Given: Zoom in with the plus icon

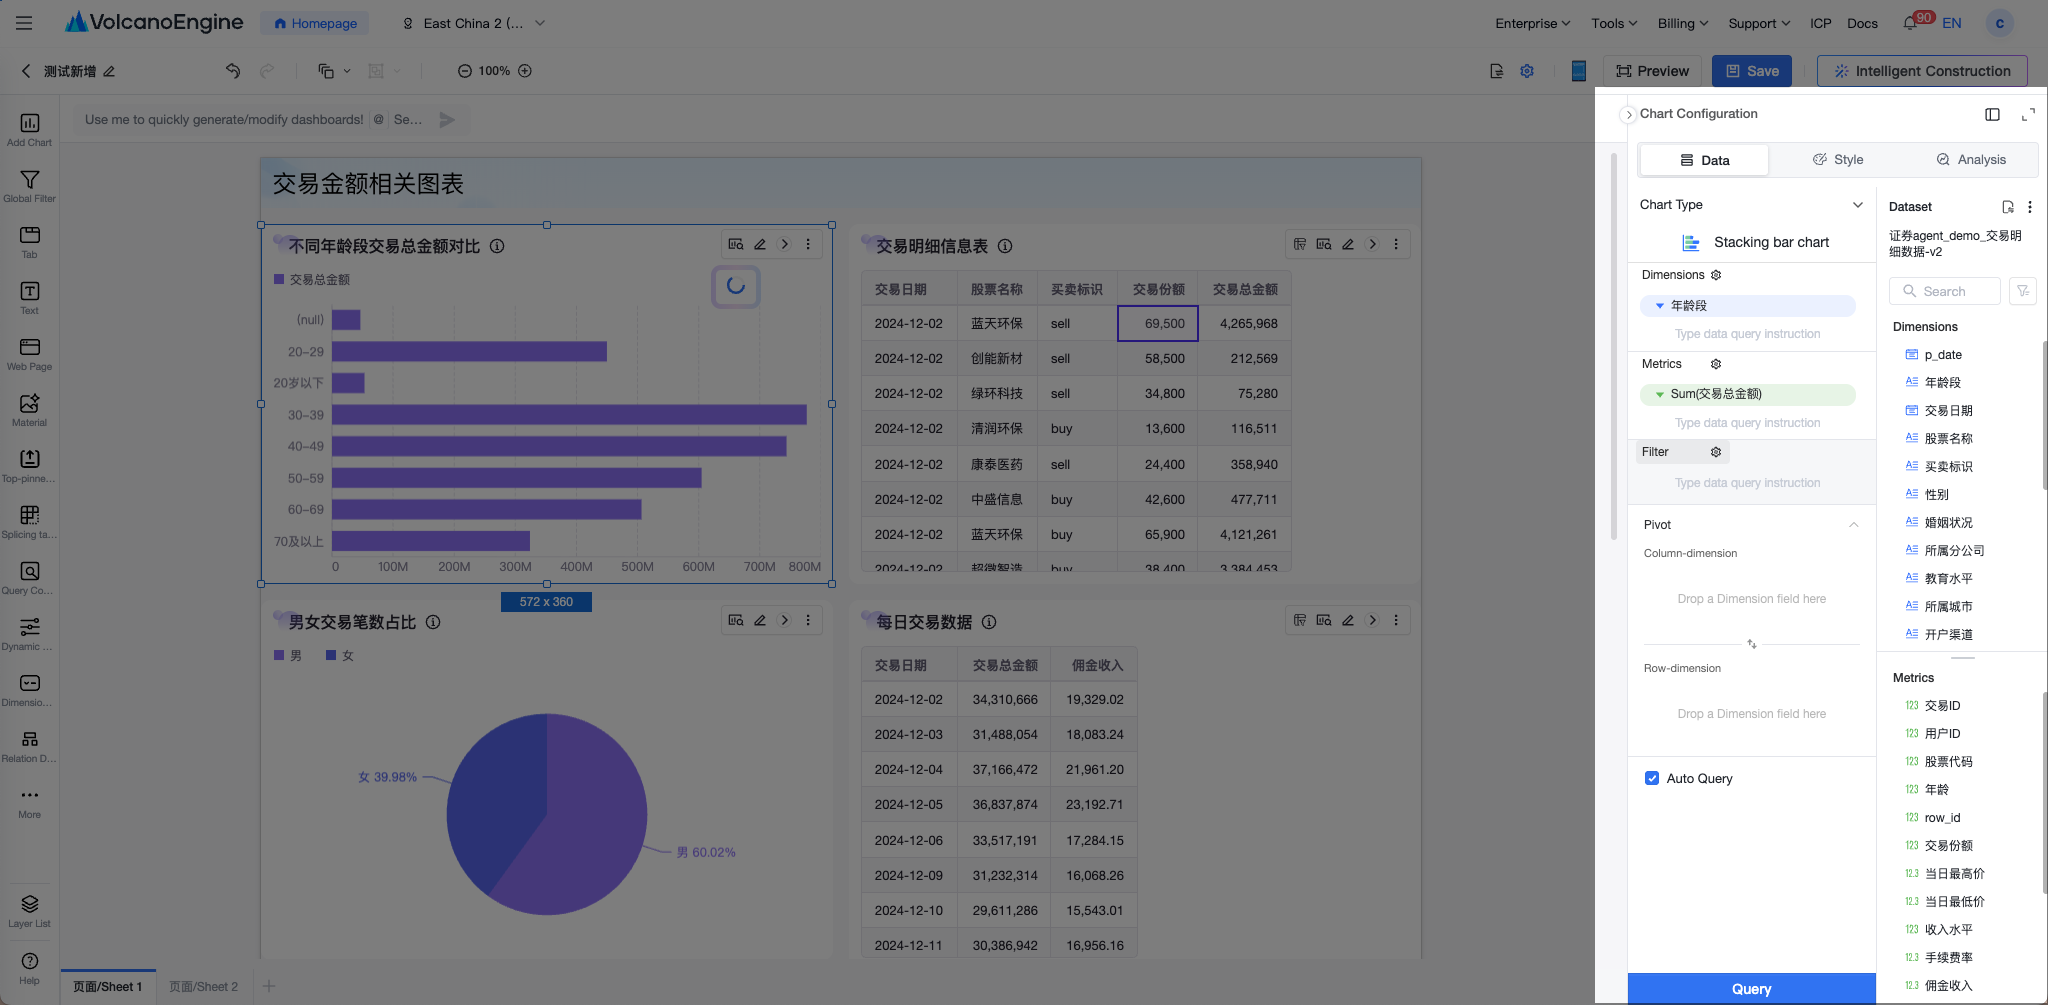Looking at the screenshot, I should click(x=525, y=71).
